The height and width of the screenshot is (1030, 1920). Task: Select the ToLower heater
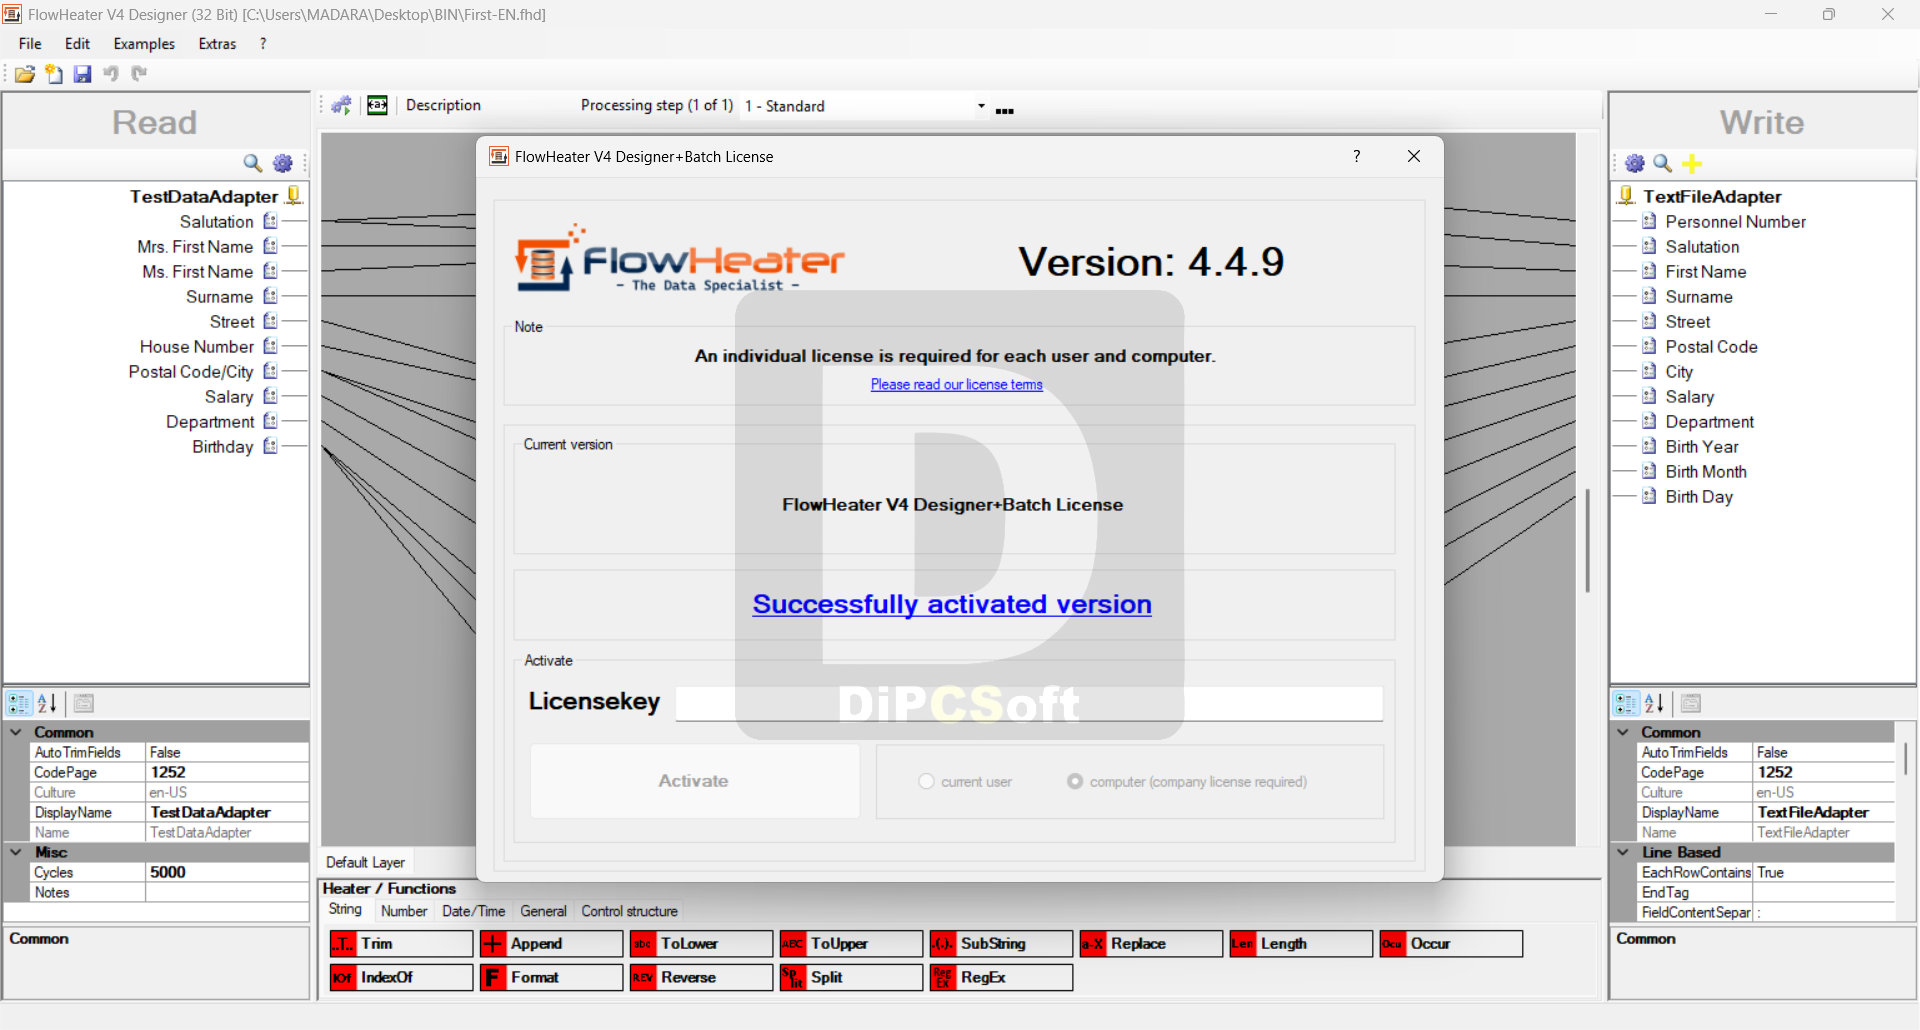point(701,944)
